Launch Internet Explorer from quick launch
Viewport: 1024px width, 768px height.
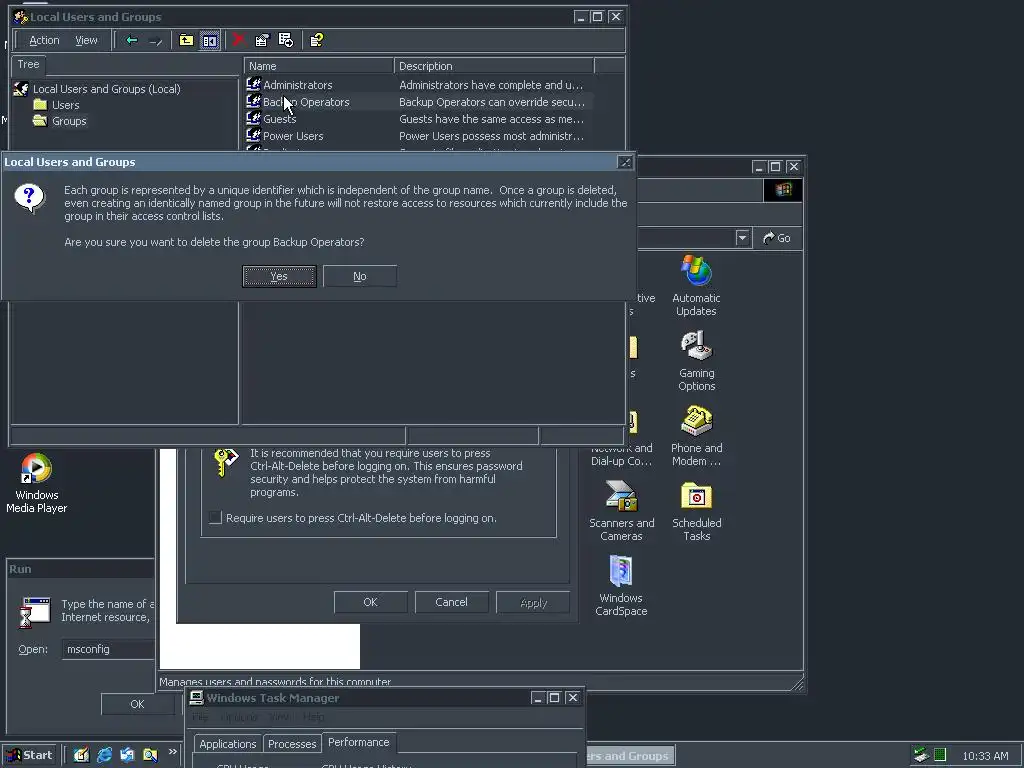104,755
